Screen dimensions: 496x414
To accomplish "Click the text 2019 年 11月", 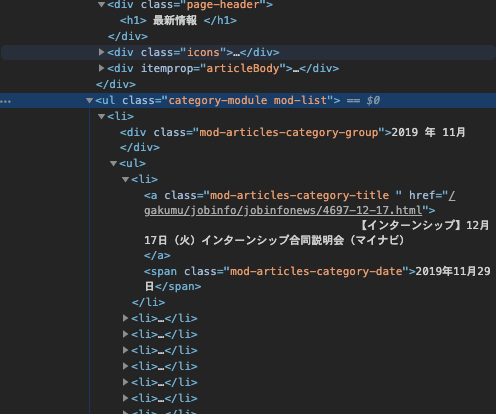I will [428, 132].
